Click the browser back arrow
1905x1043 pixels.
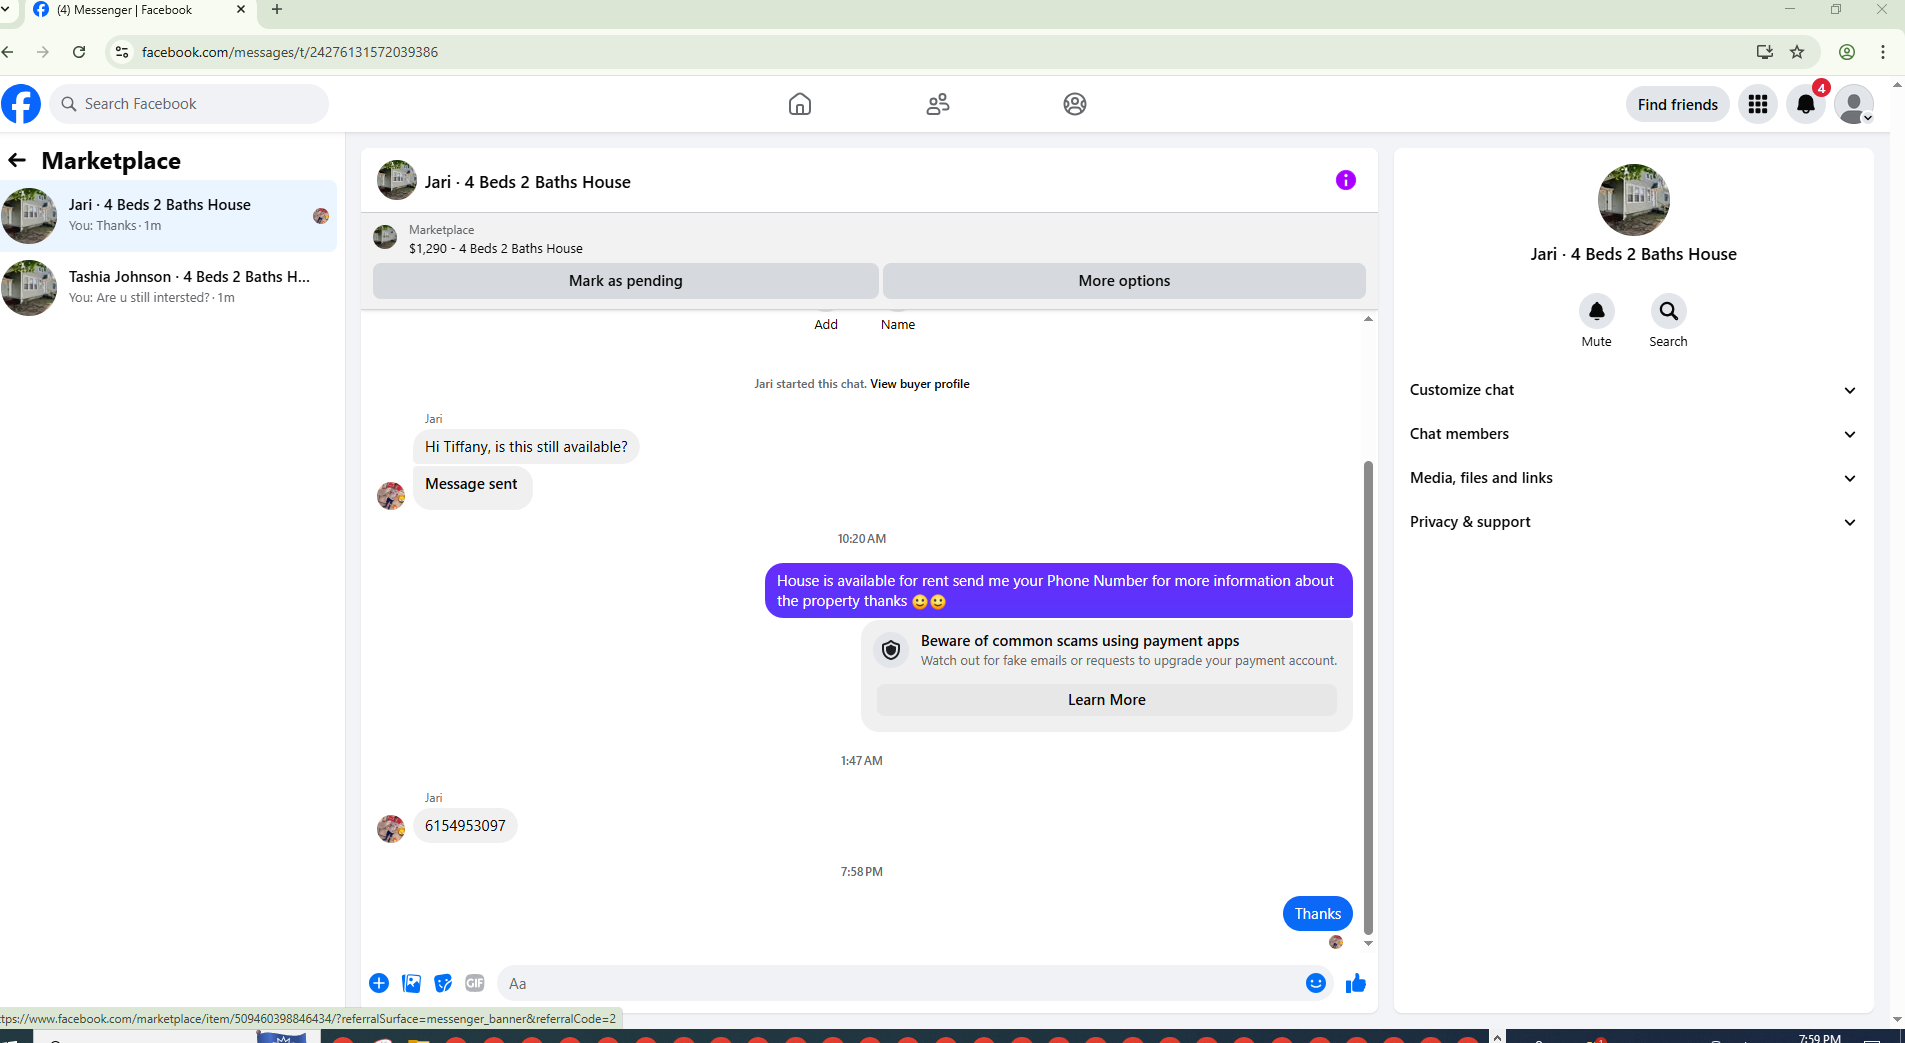pos(8,52)
